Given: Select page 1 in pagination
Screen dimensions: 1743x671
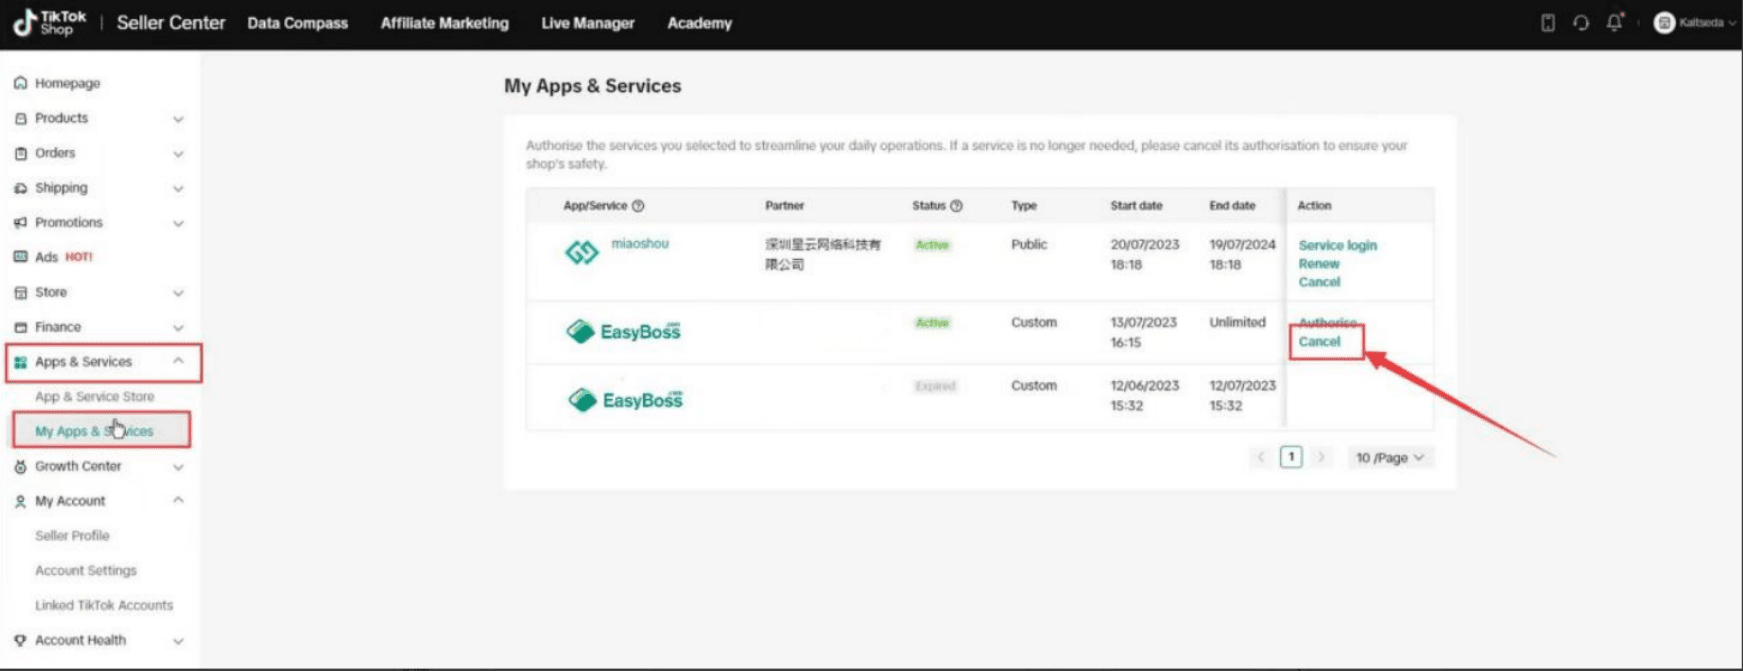Looking at the screenshot, I should click(1291, 457).
